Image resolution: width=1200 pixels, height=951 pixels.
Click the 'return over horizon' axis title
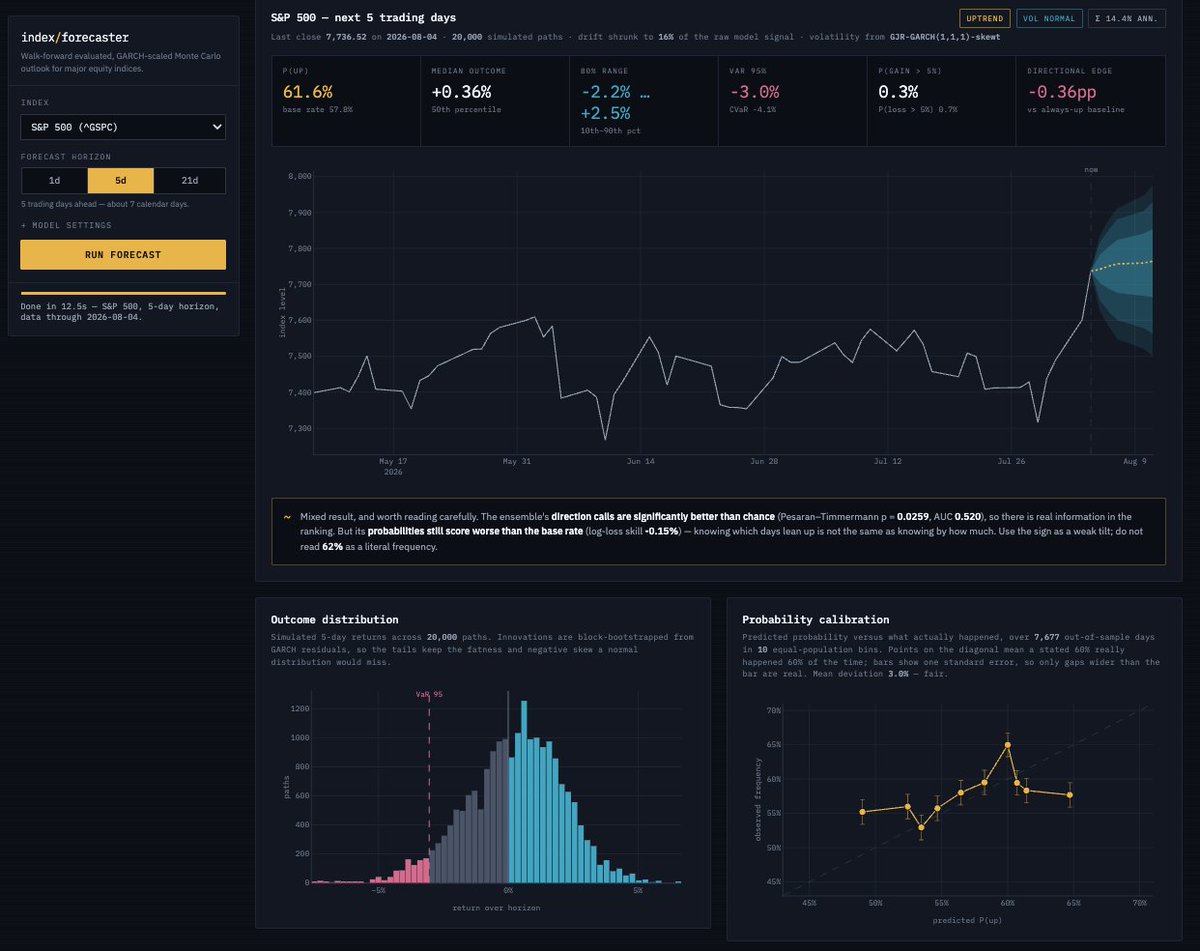[x=496, y=907]
